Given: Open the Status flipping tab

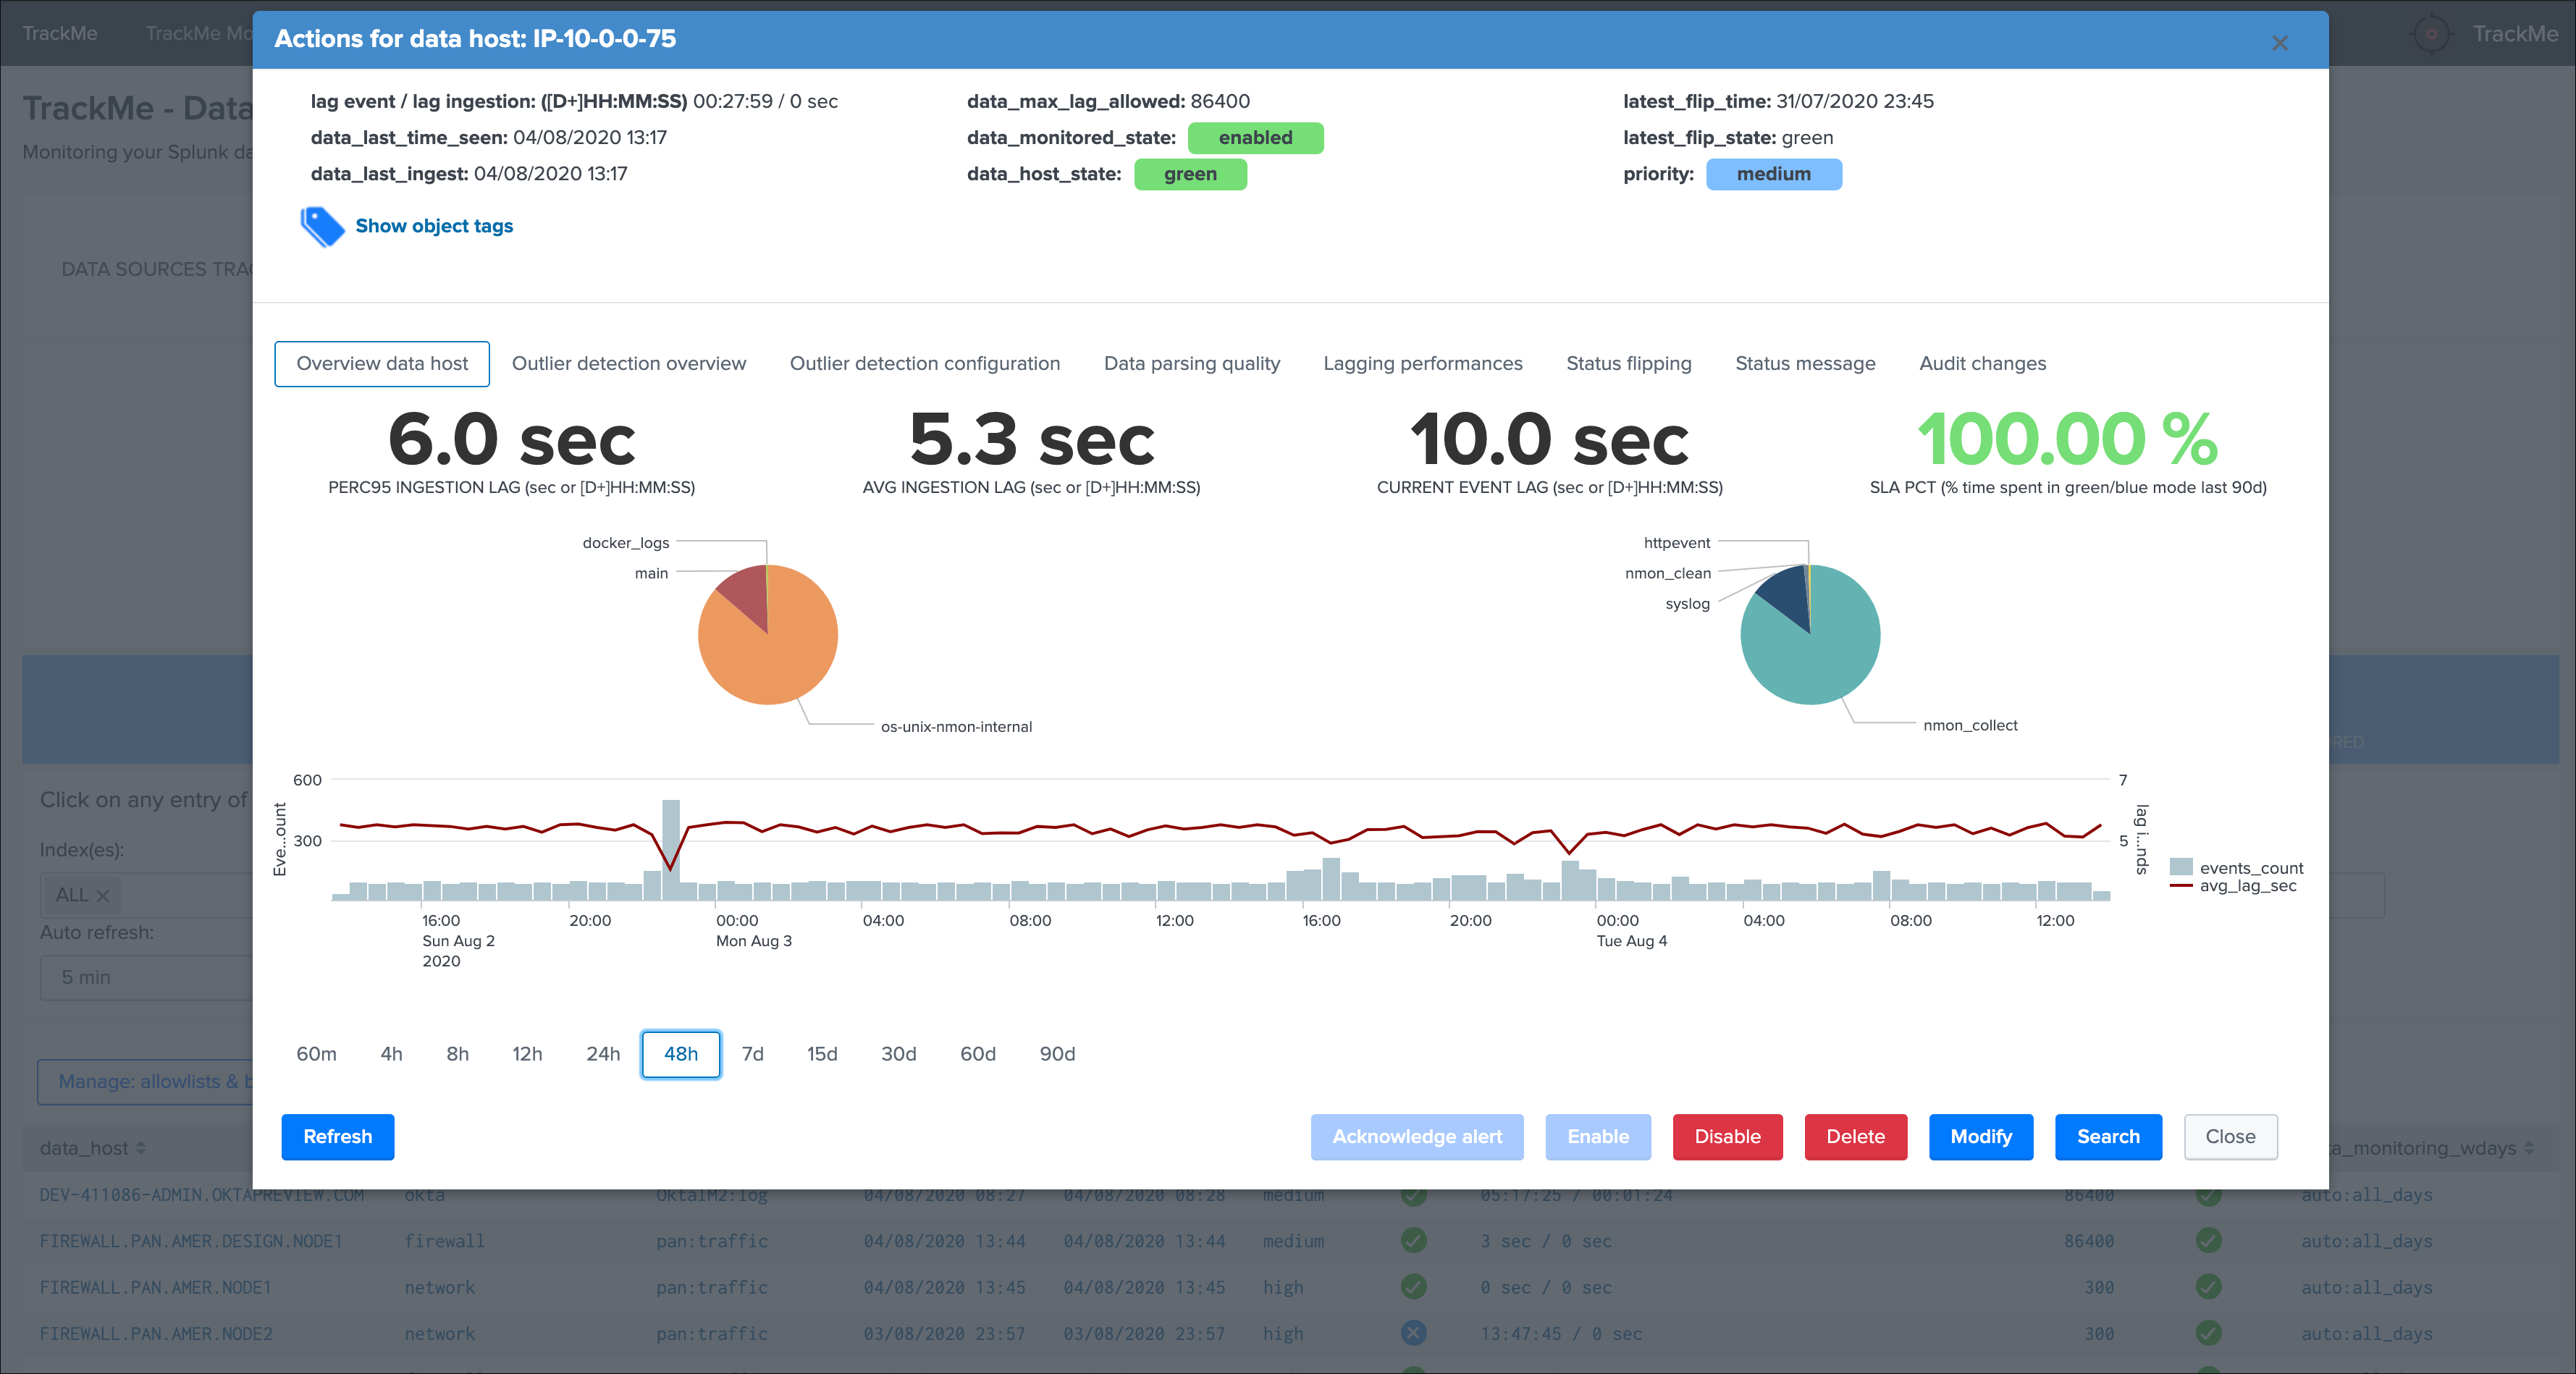Looking at the screenshot, I should coord(1628,364).
